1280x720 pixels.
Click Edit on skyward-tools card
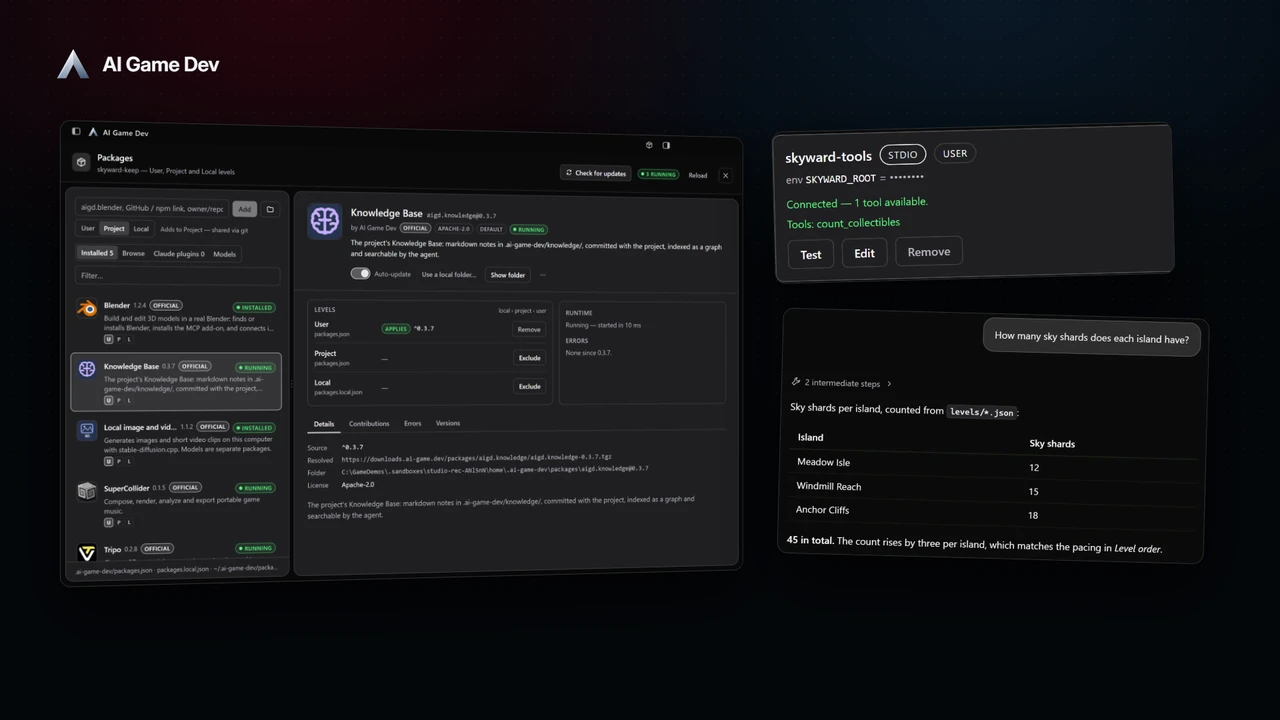[x=865, y=253]
